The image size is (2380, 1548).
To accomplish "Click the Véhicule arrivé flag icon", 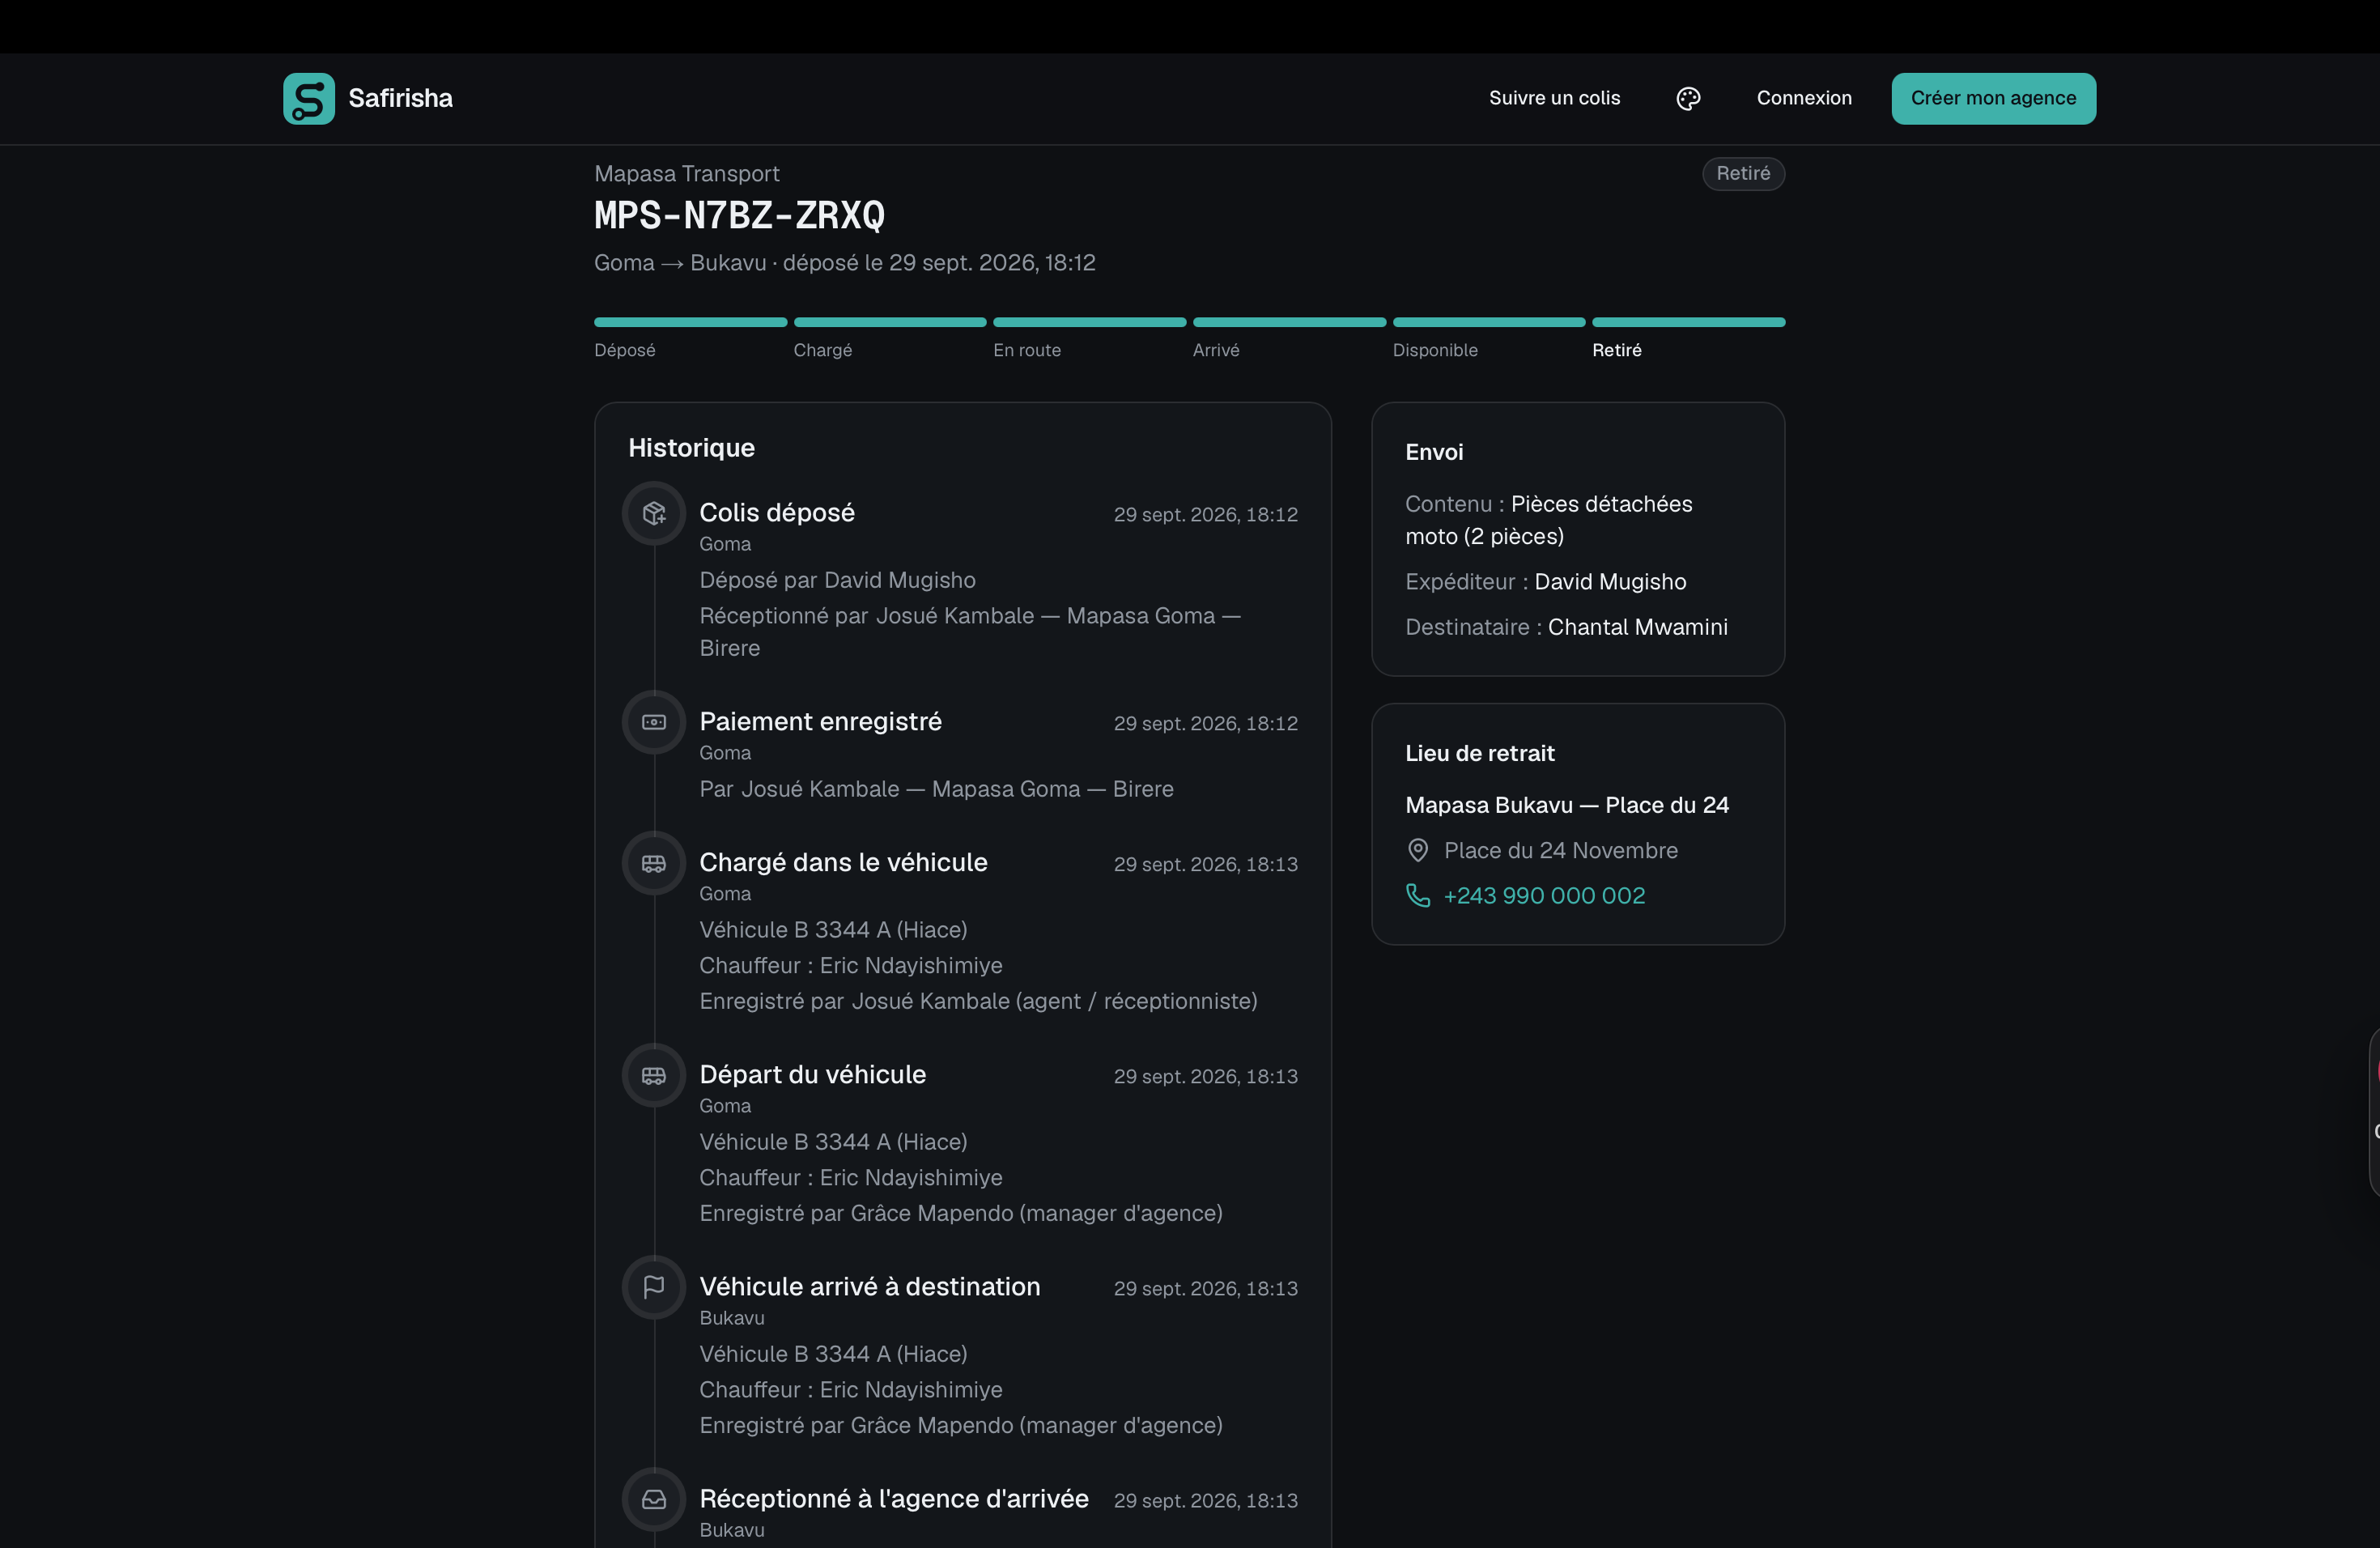I will point(654,1287).
